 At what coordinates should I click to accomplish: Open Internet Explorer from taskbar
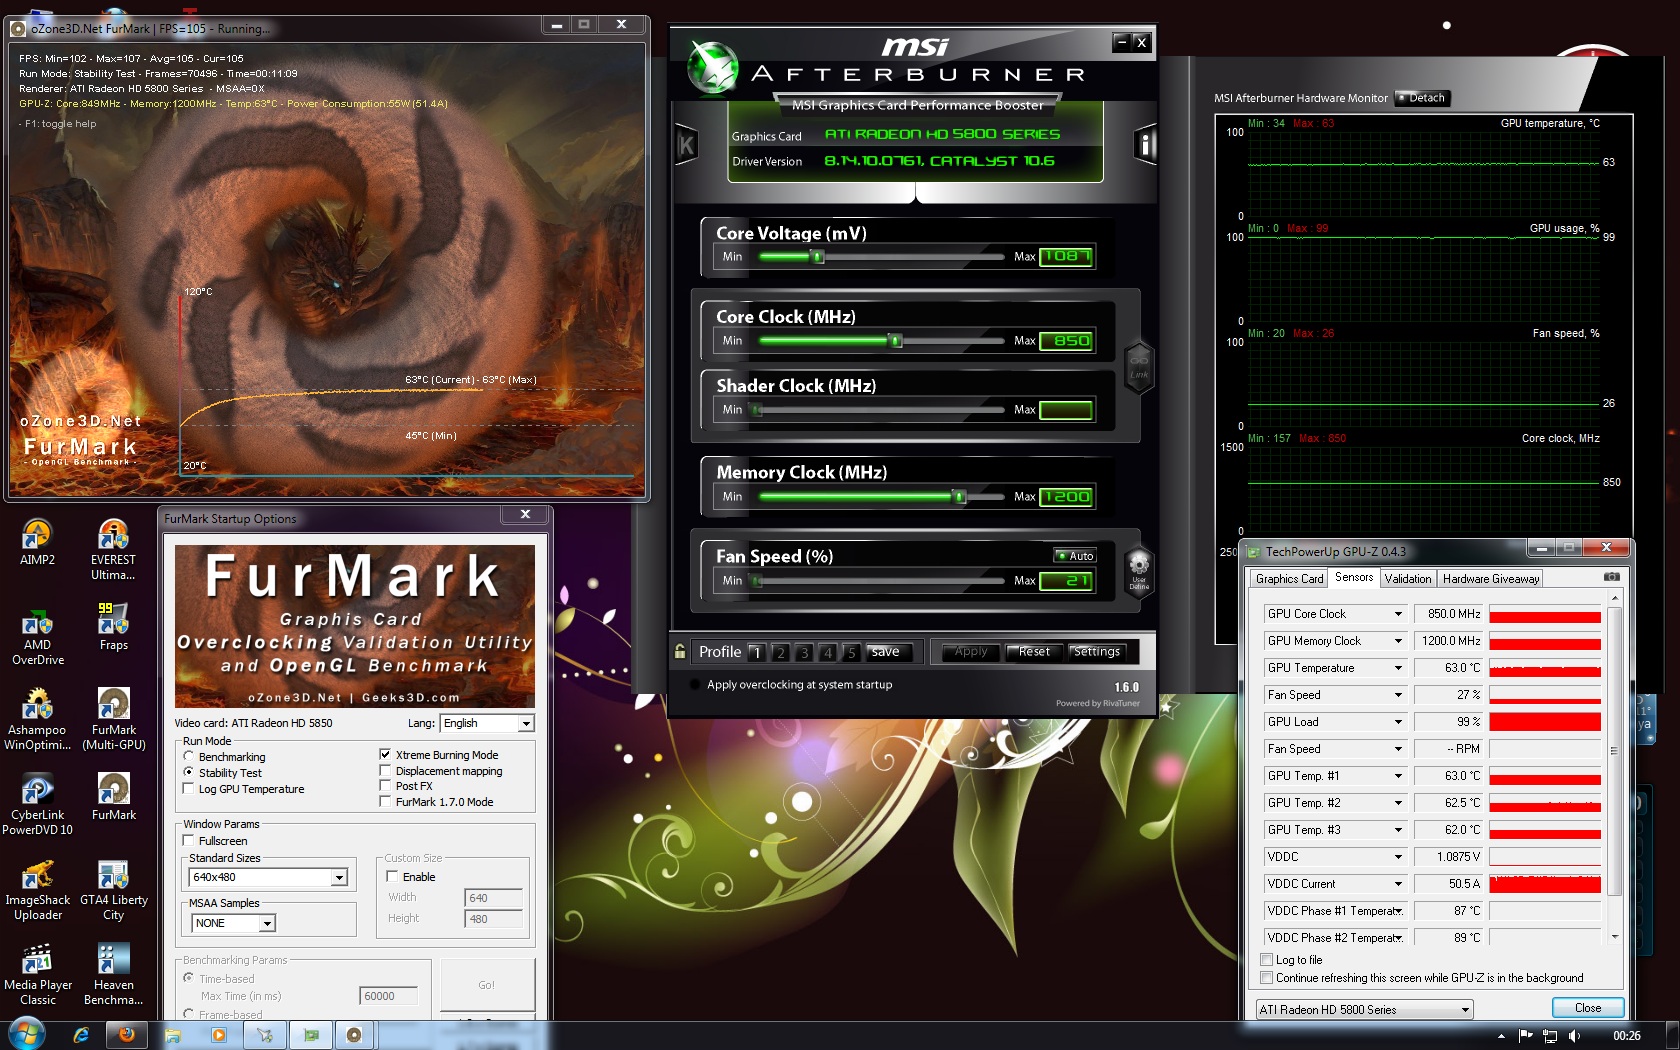pyautogui.click(x=81, y=1035)
